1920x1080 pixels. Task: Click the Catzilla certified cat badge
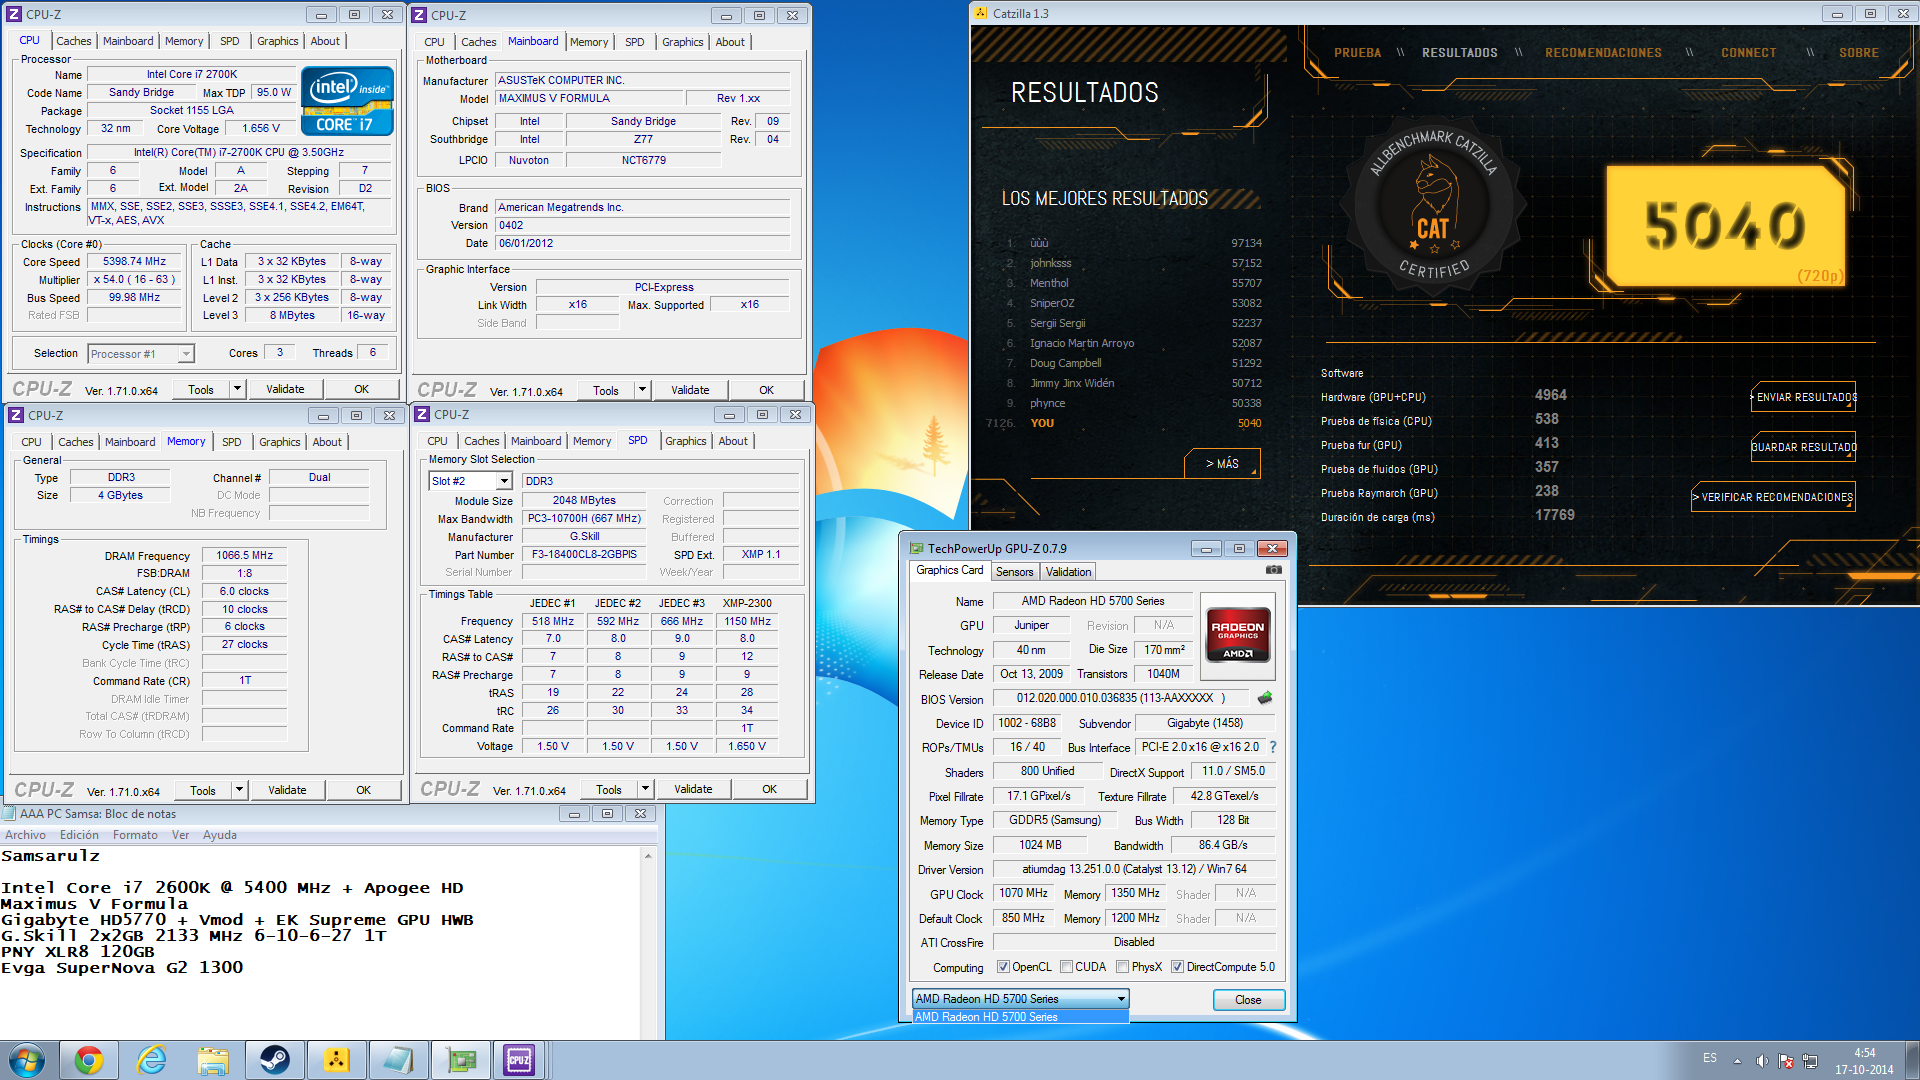click(x=1433, y=207)
